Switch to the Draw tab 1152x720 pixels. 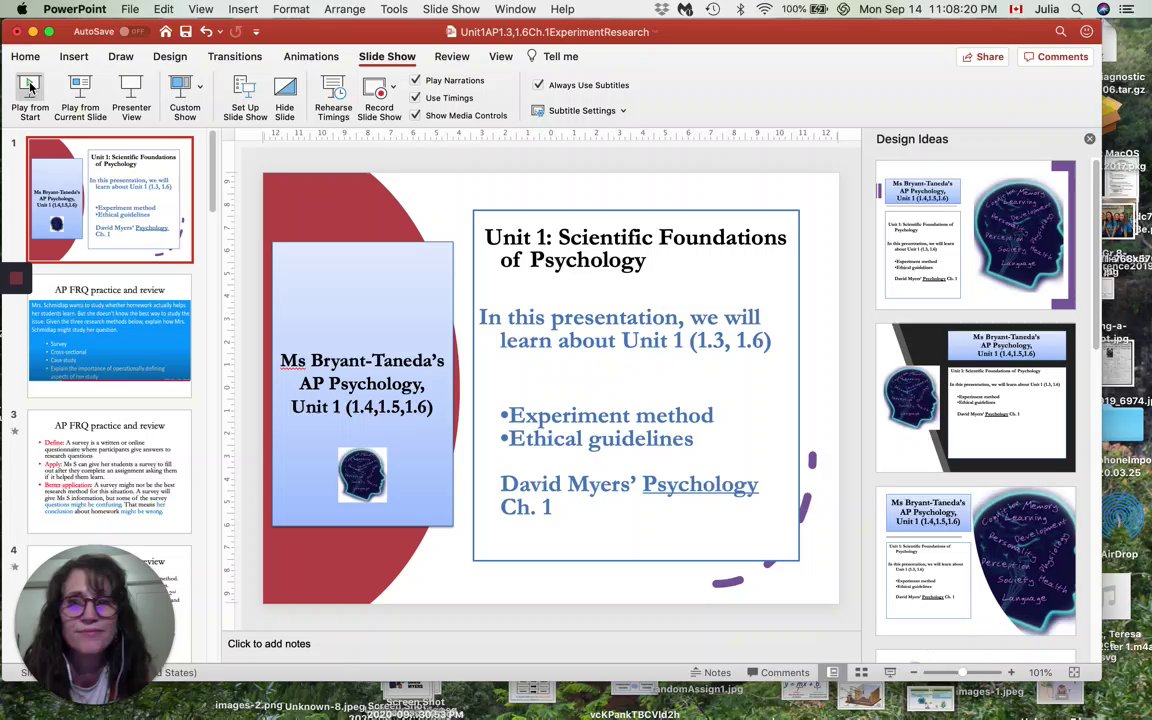pos(120,57)
